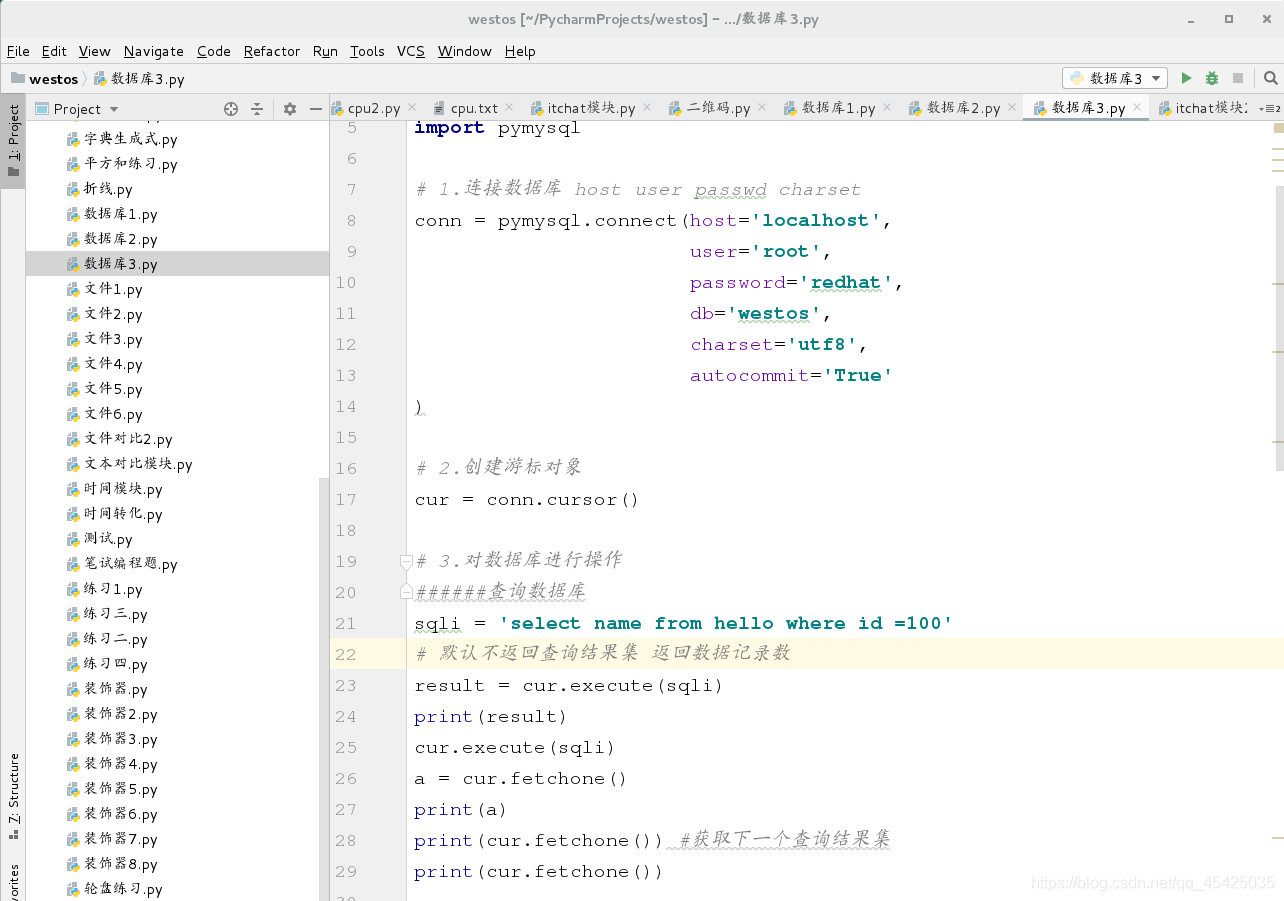
Task: Open the Refactor menu
Action: pos(272,51)
